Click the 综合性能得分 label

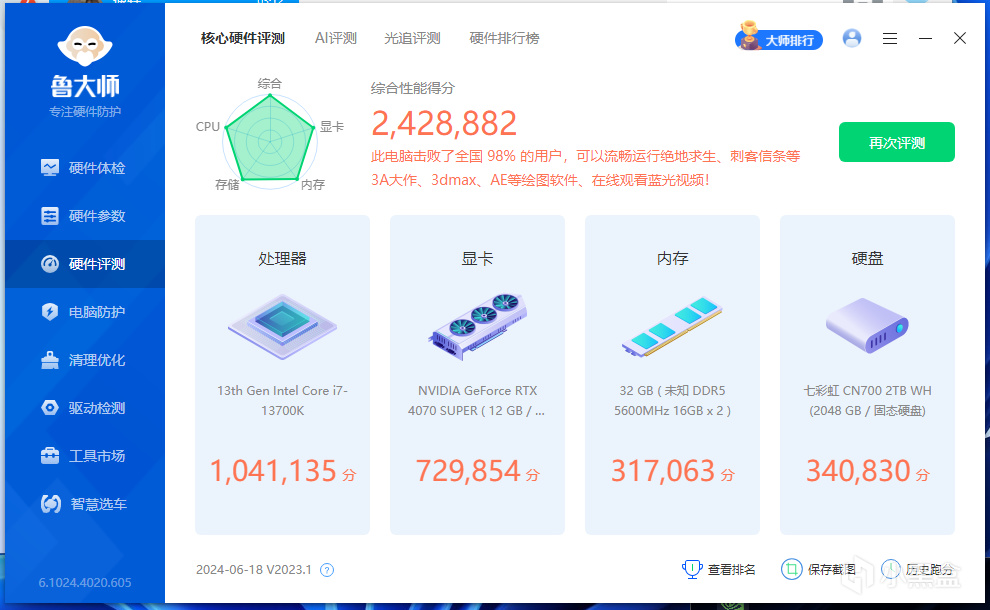[412, 88]
